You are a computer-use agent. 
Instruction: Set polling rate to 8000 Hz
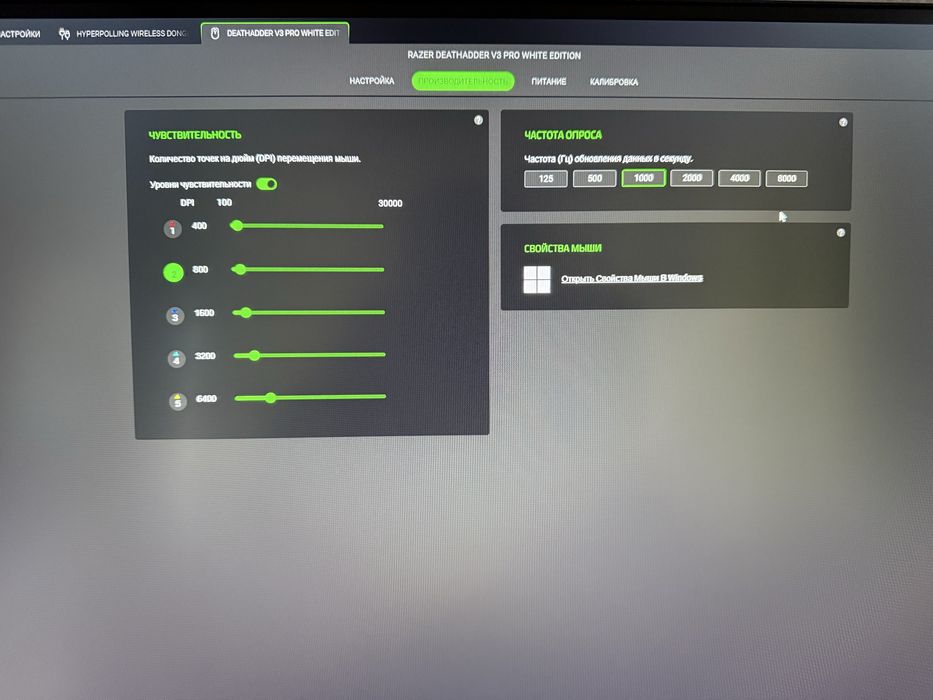tap(787, 178)
